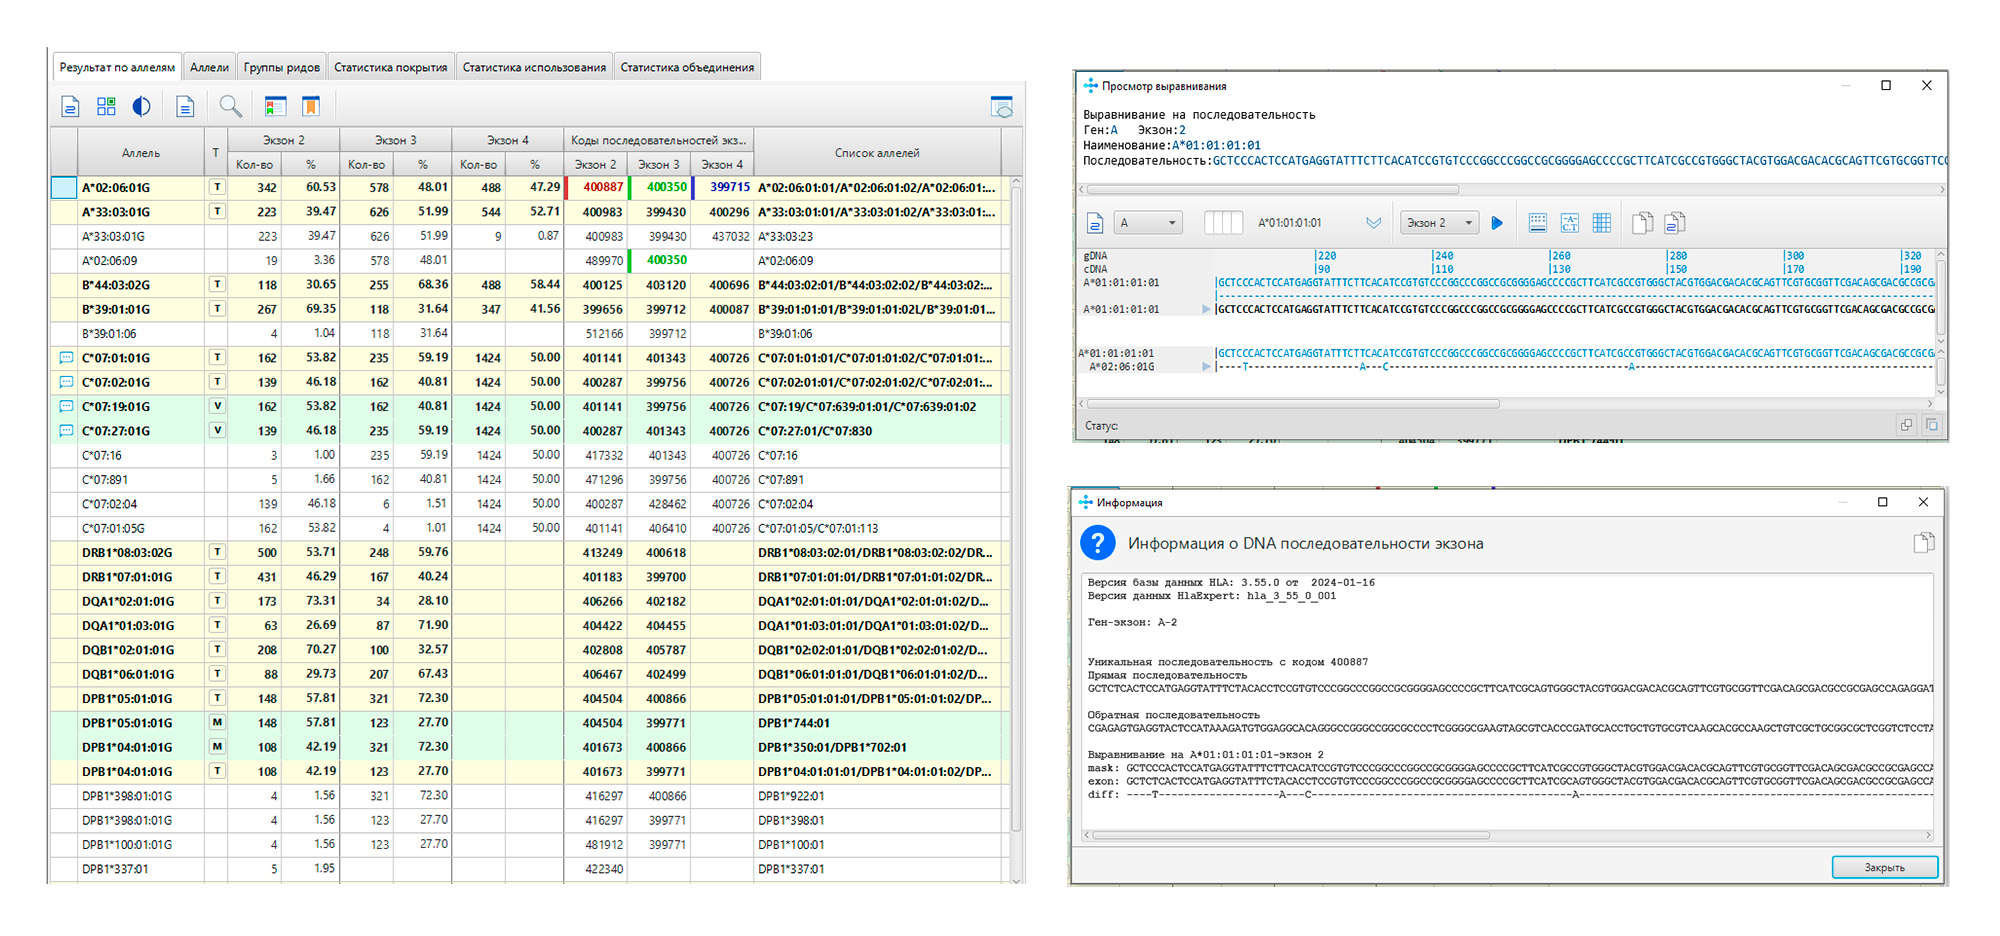
Task: Click the four-squares grid icon in results toolbar
Action: tap(106, 106)
